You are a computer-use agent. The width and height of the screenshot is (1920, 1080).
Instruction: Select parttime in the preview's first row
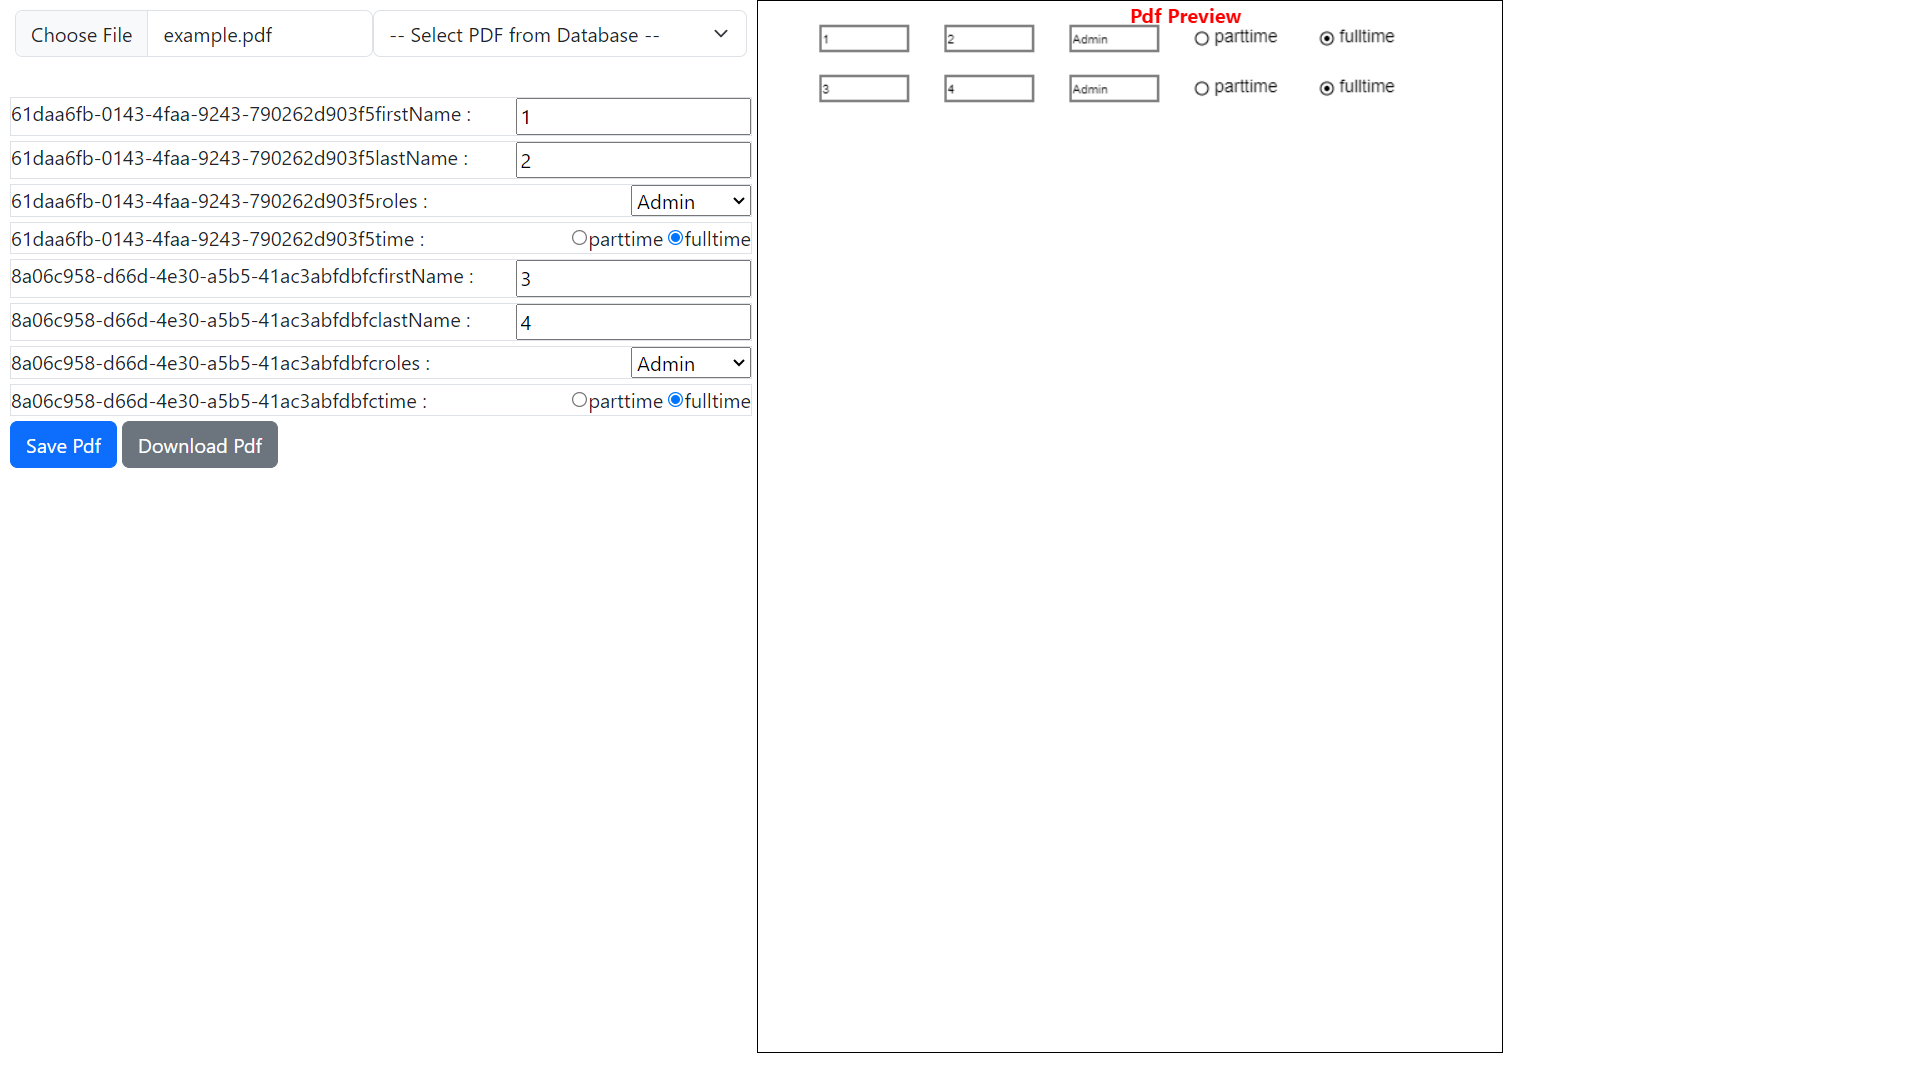[x=1201, y=38]
